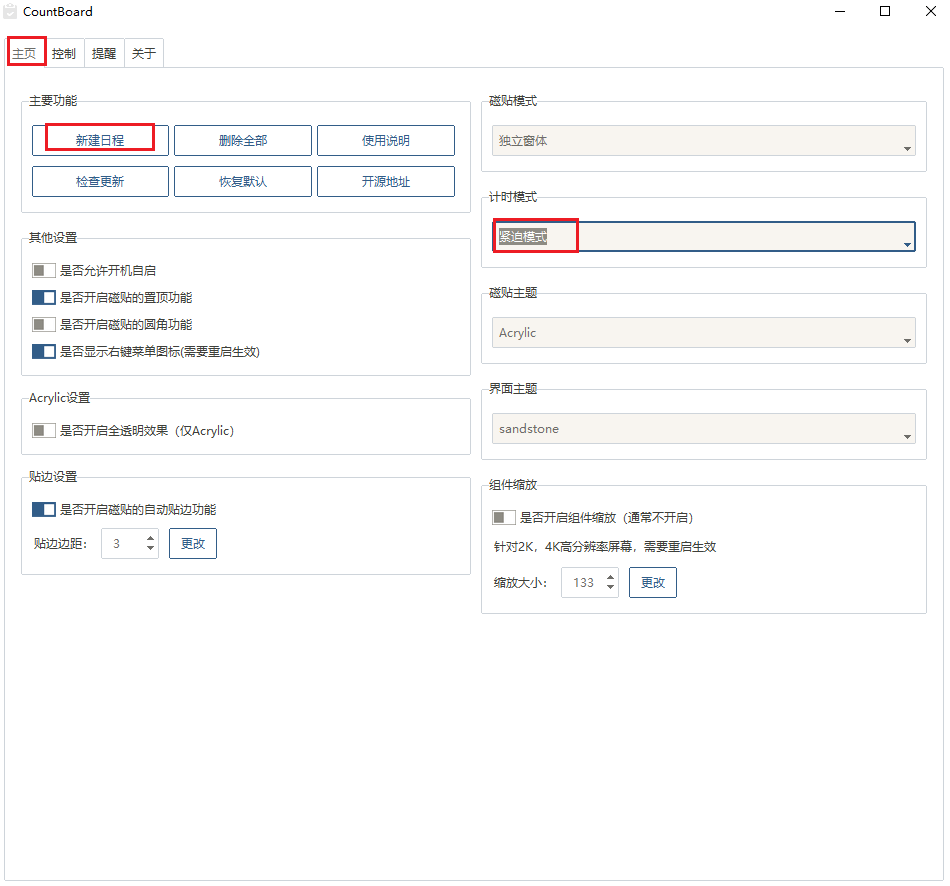Switch to the 提醒 tab
Image resolution: width=950 pixels, height=886 pixels.
103,53
